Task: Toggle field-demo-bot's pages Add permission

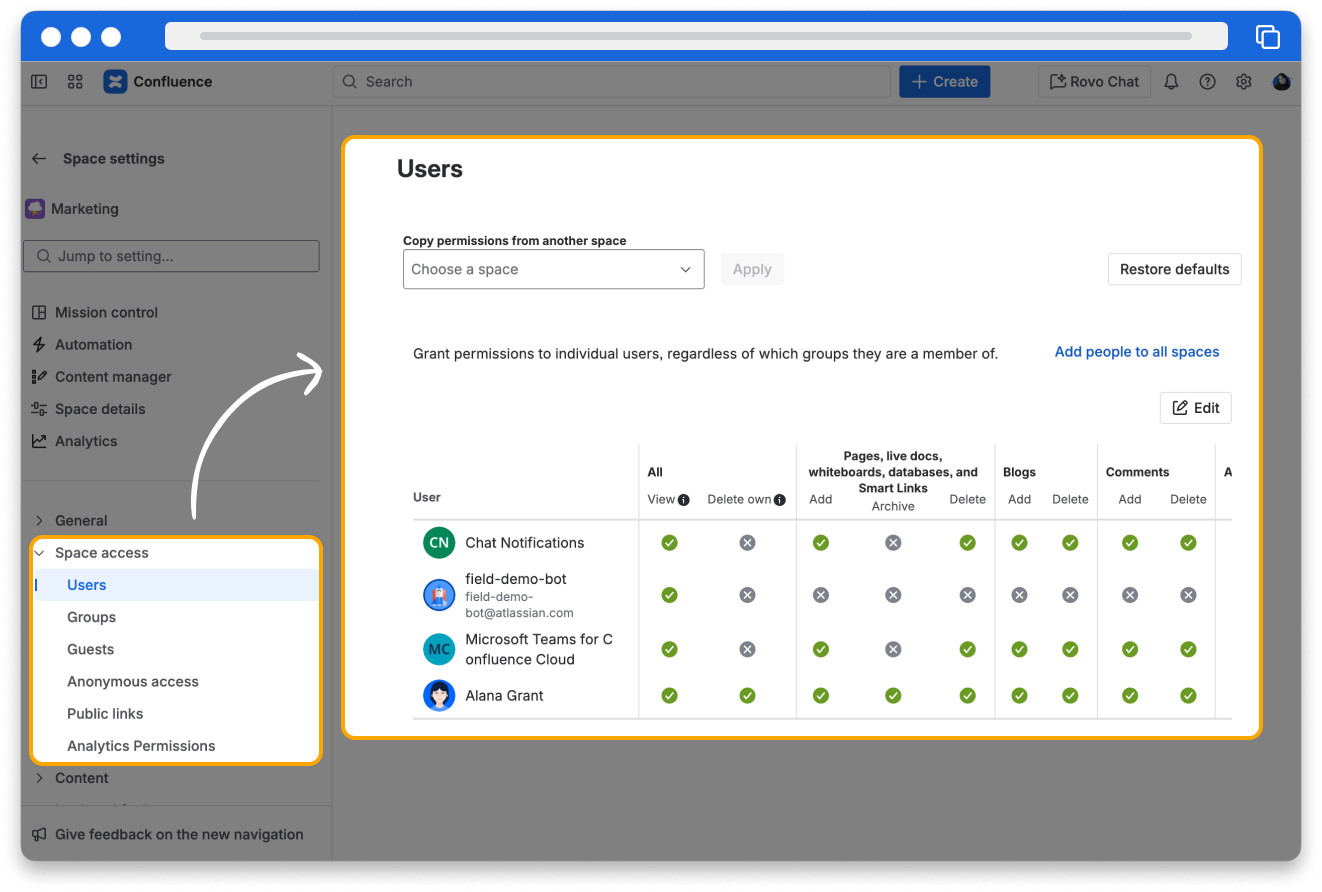Action: [x=820, y=595]
